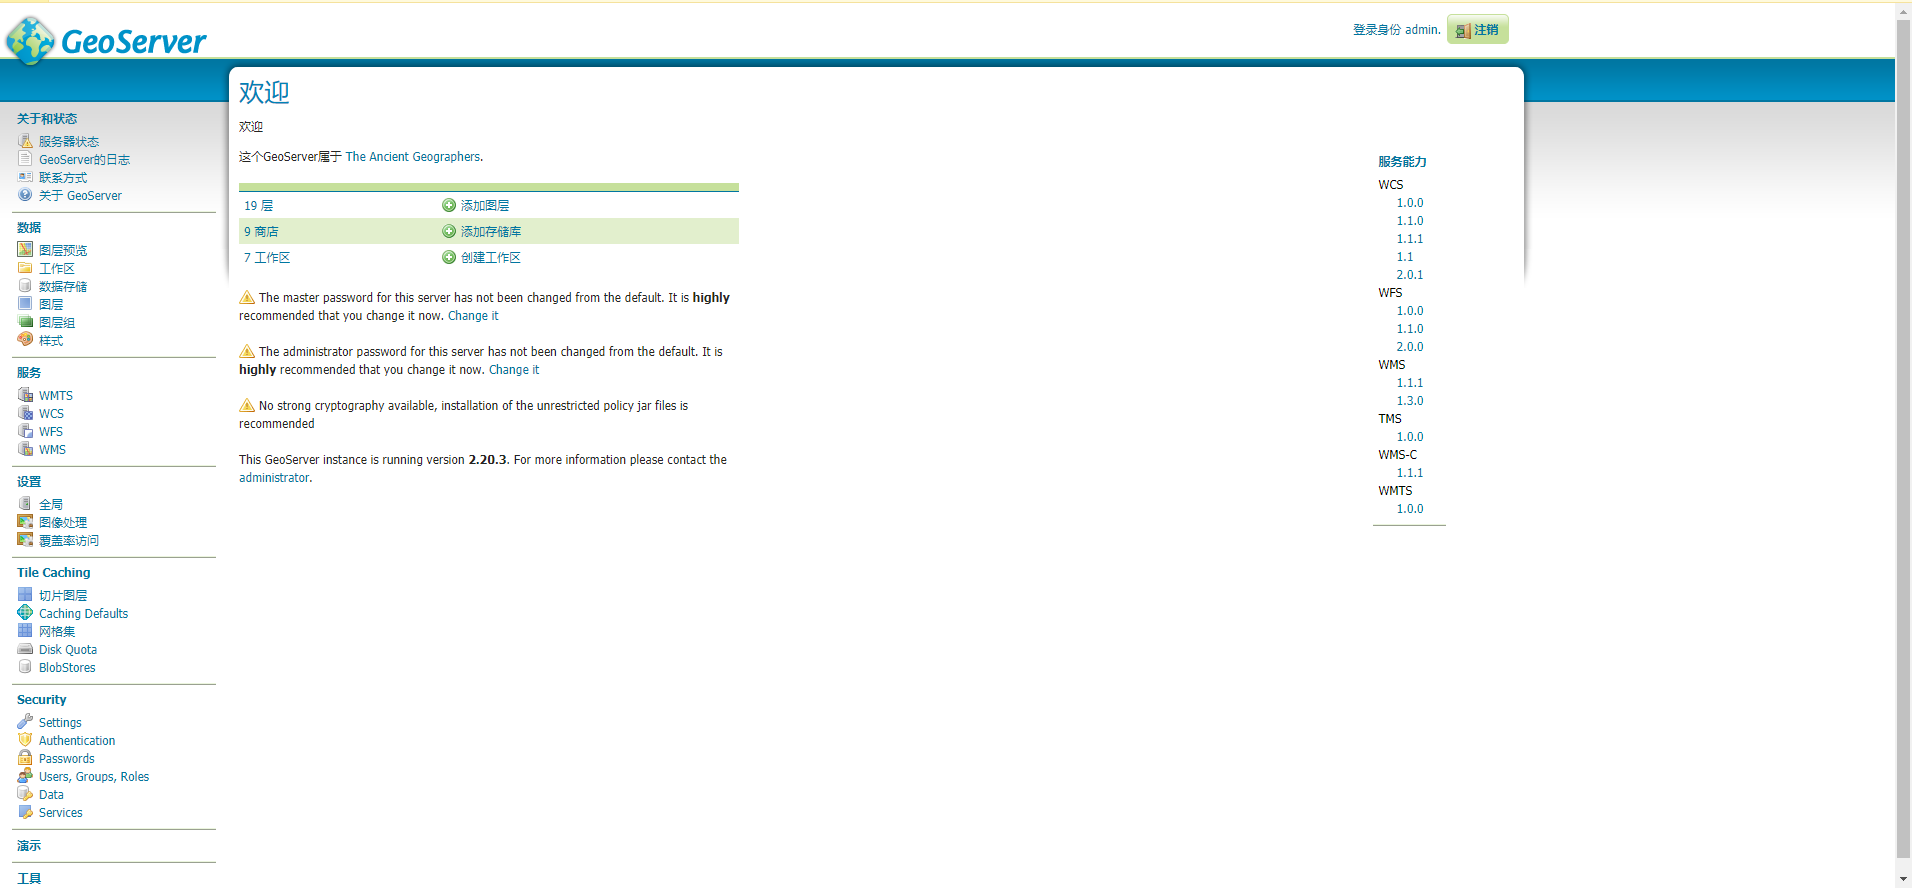Click the GeoServer logo
The width and height of the screenshot is (1912, 888).
[x=106, y=40]
